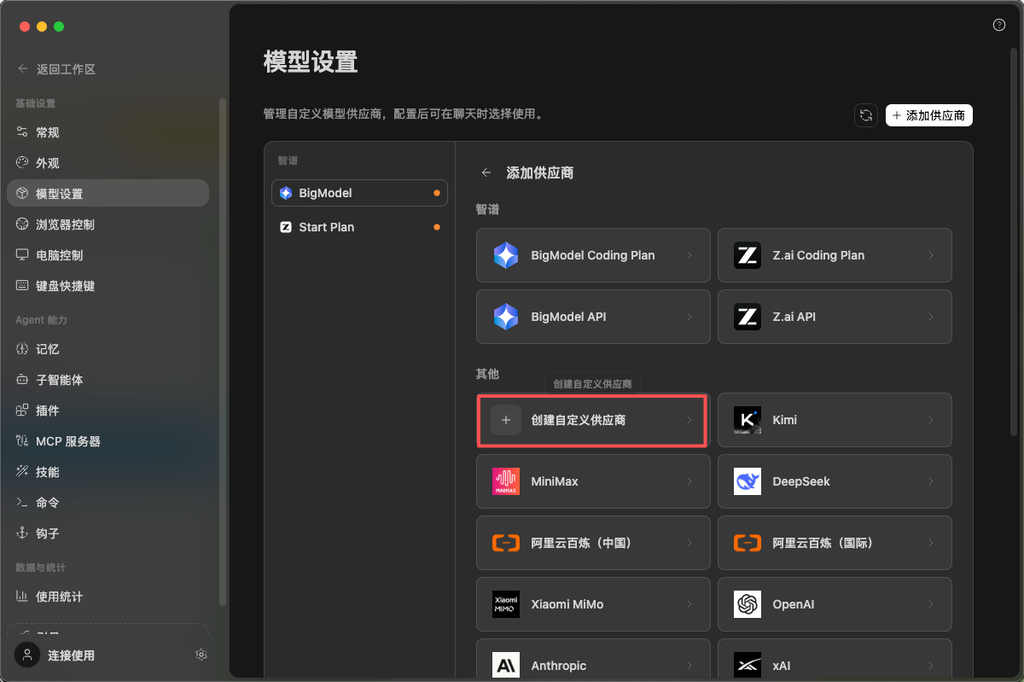
Task: Click the 模型设置 page title text
Action: click(311, 62)
